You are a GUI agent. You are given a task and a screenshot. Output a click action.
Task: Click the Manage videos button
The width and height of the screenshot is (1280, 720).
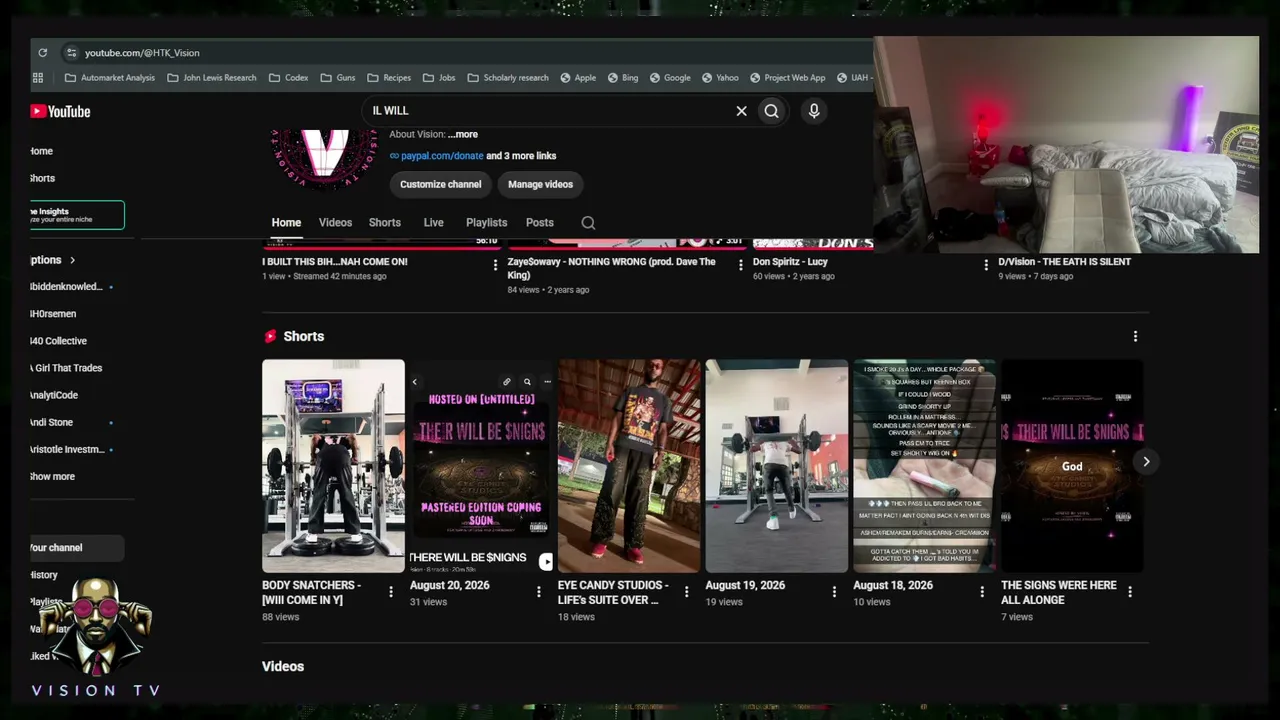click(540, 184)
